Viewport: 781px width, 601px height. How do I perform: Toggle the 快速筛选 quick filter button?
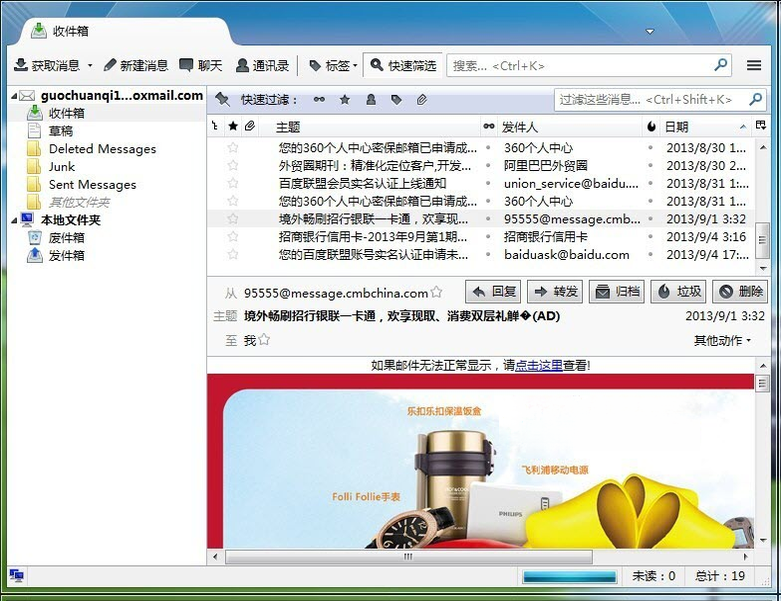403,65
